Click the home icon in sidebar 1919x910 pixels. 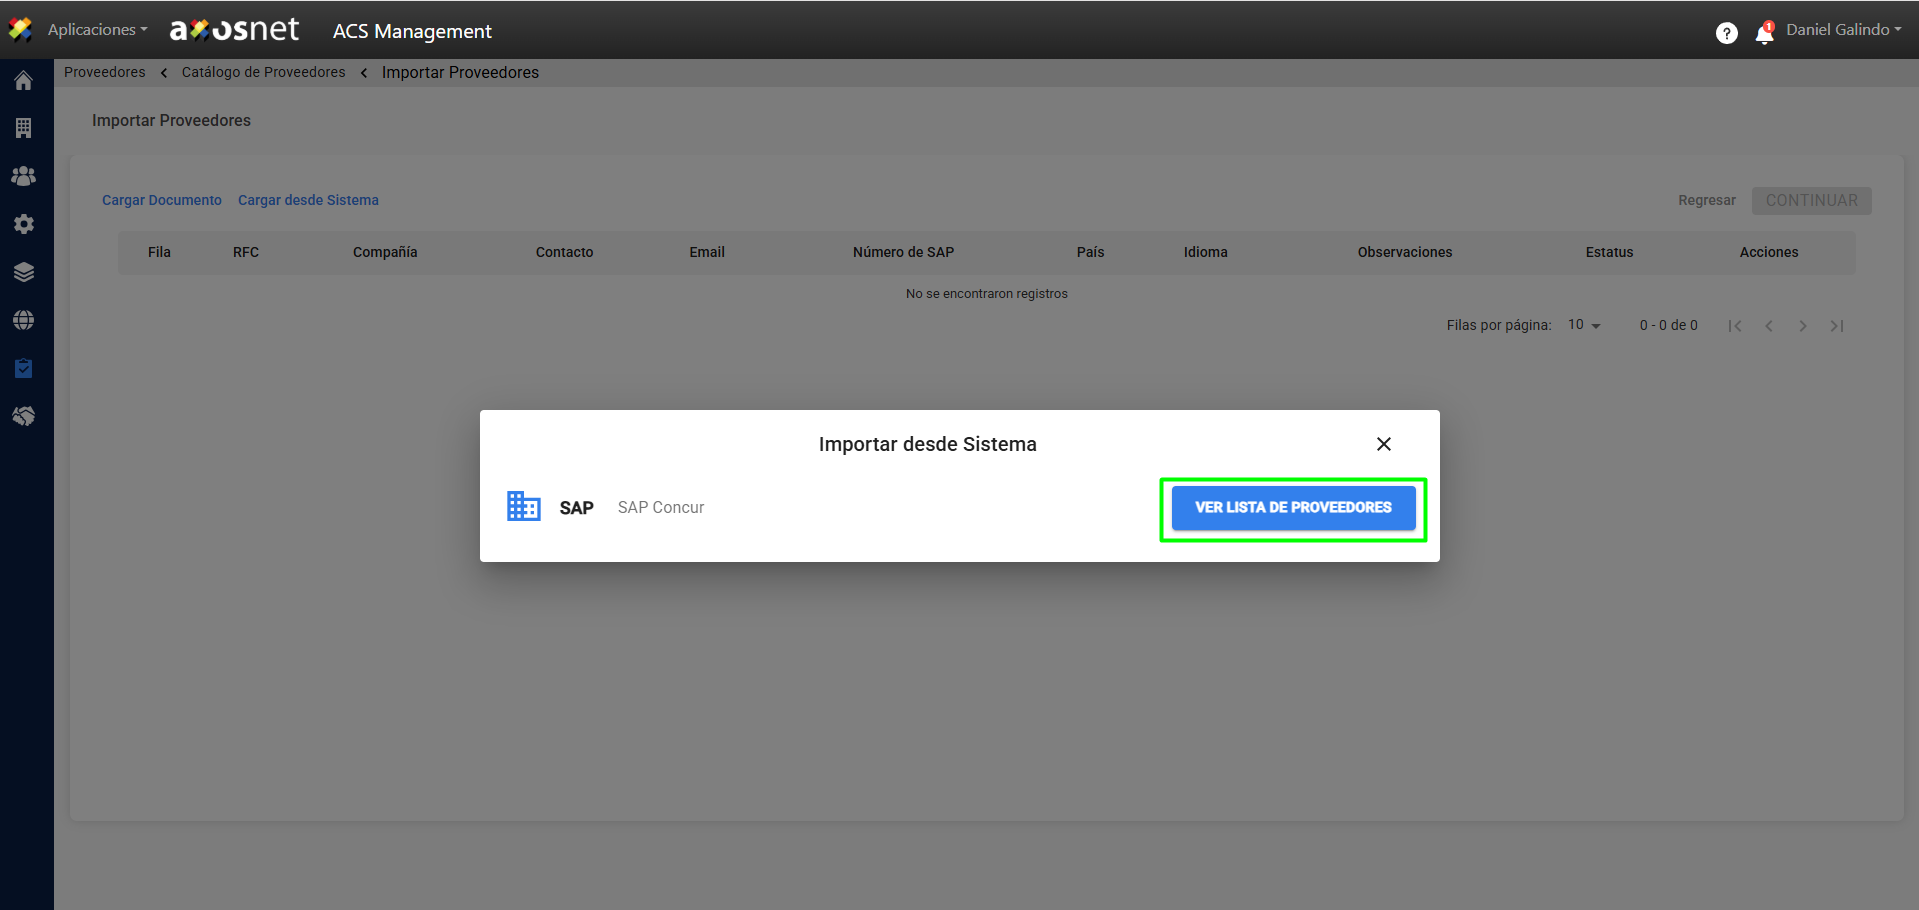(x=24, y=81)
